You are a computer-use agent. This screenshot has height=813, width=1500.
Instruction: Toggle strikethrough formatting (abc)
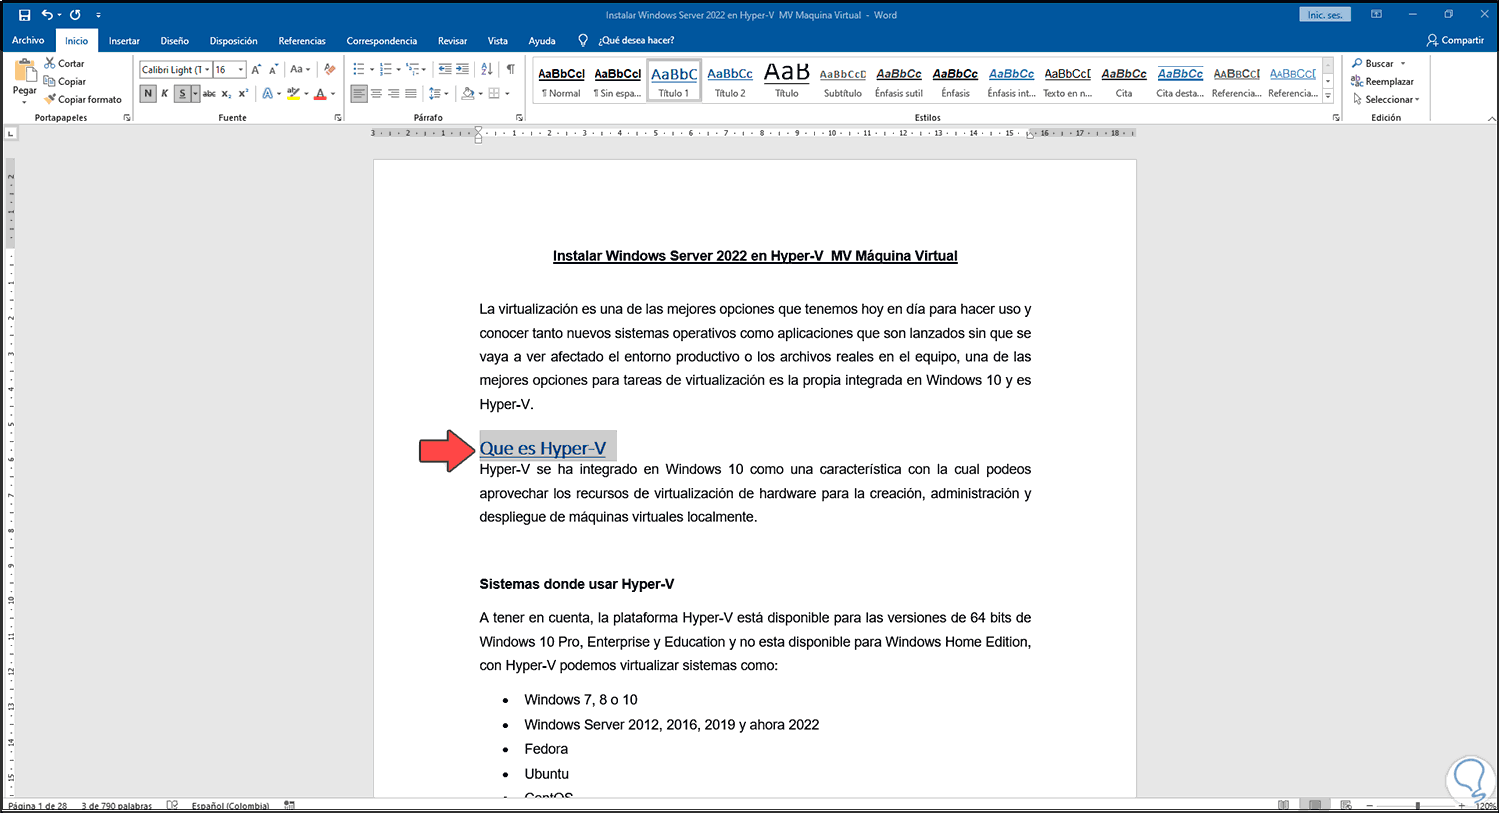click(209, 93)
